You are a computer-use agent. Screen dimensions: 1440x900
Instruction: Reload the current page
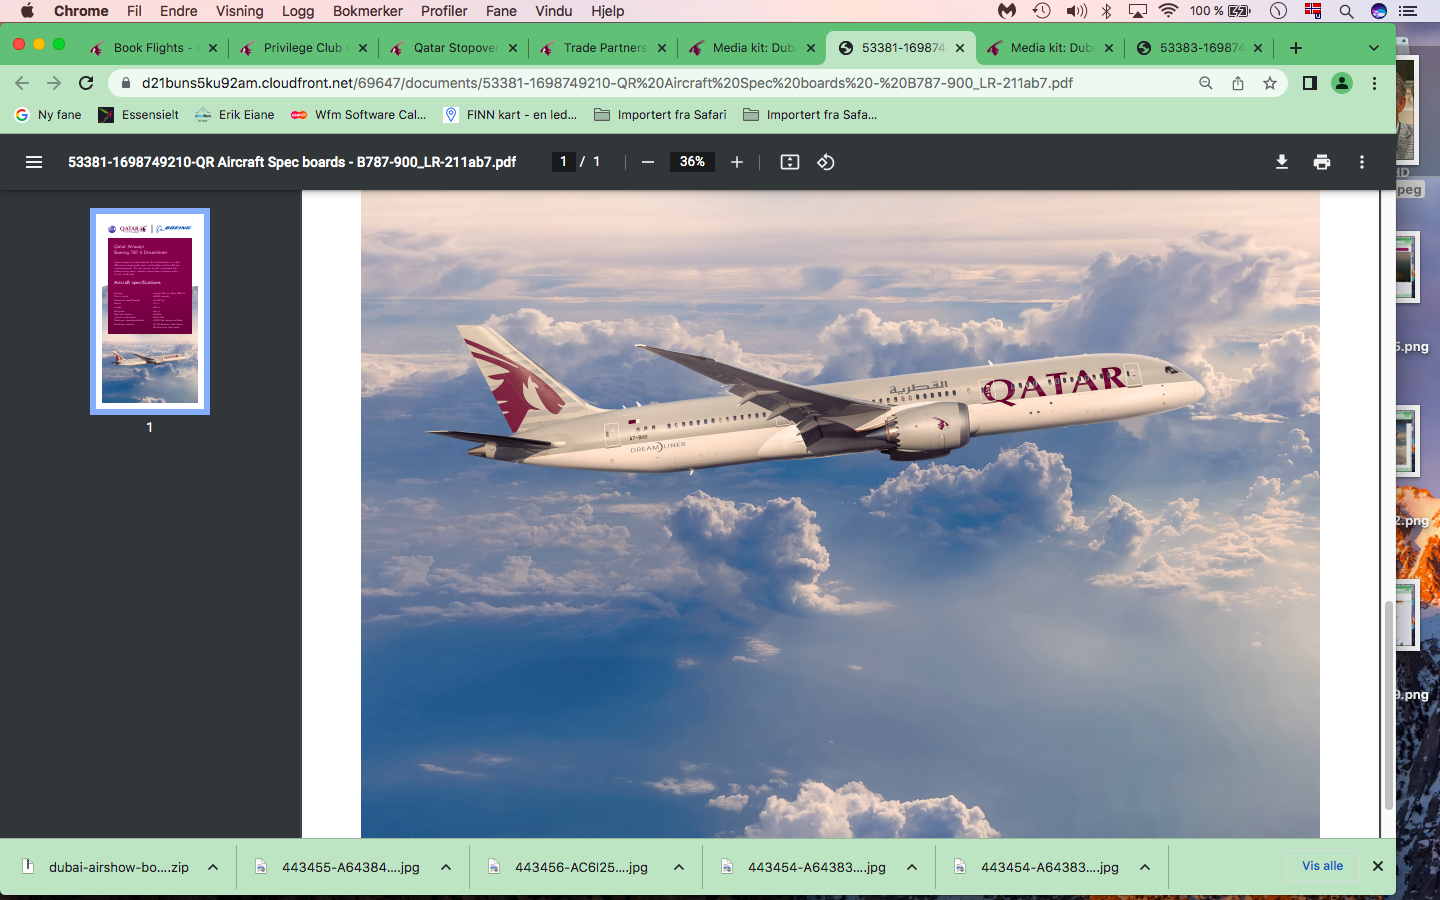coord(86,83)
